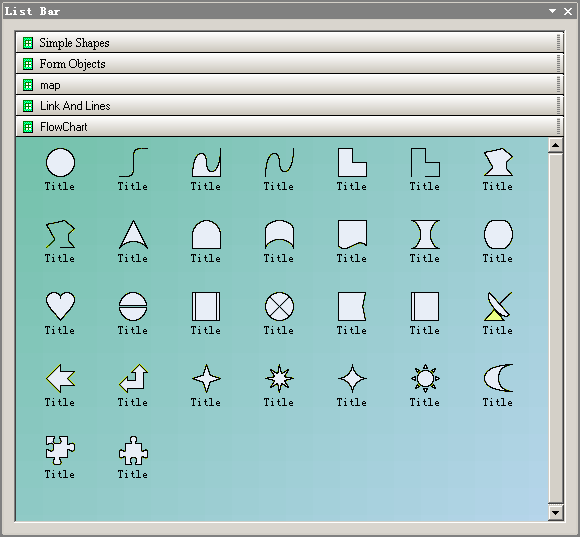Pick the crescent moon shape

point(498,378)
